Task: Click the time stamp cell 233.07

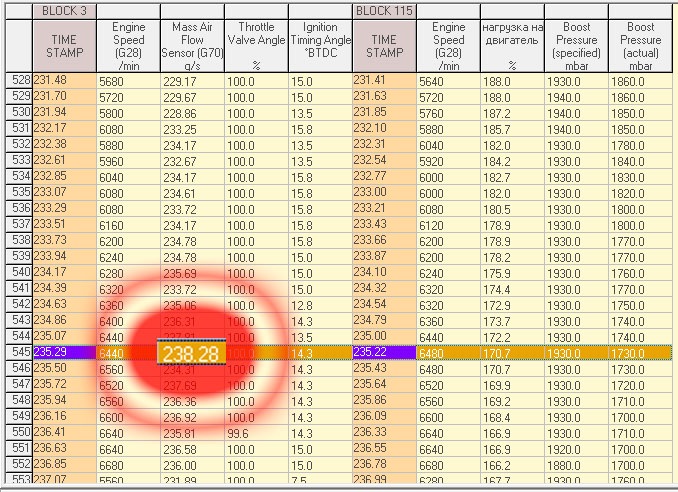Action: [64, 193]
